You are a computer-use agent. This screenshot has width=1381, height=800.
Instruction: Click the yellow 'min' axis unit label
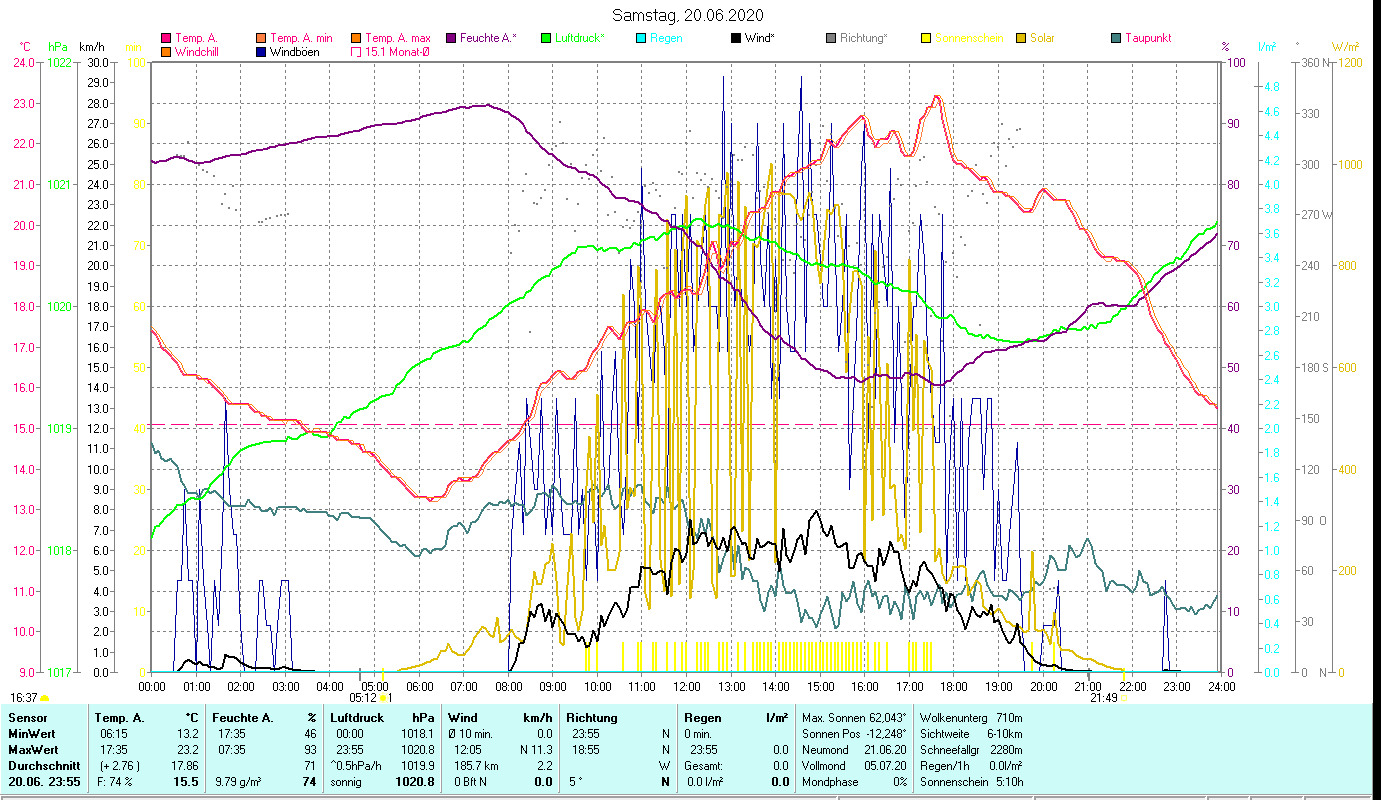click(133, 47)
